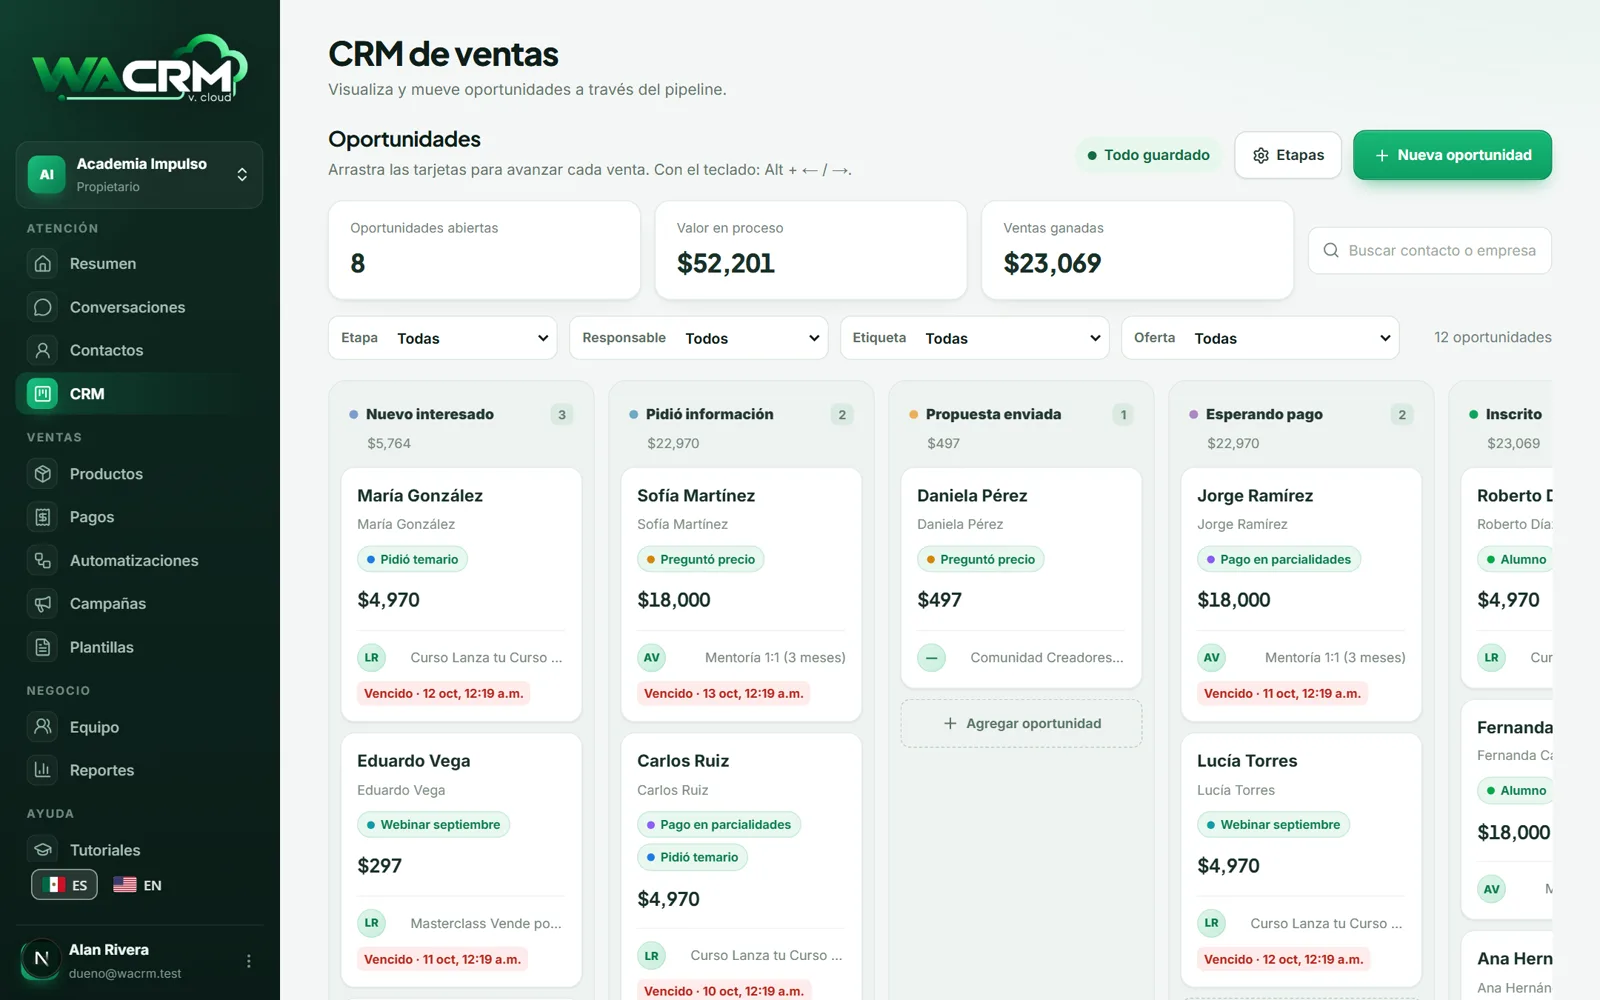Open Alan Rivera's three-dot options menu
The height and width of the screenshot is (1000, 1600).
click(249, 961)
